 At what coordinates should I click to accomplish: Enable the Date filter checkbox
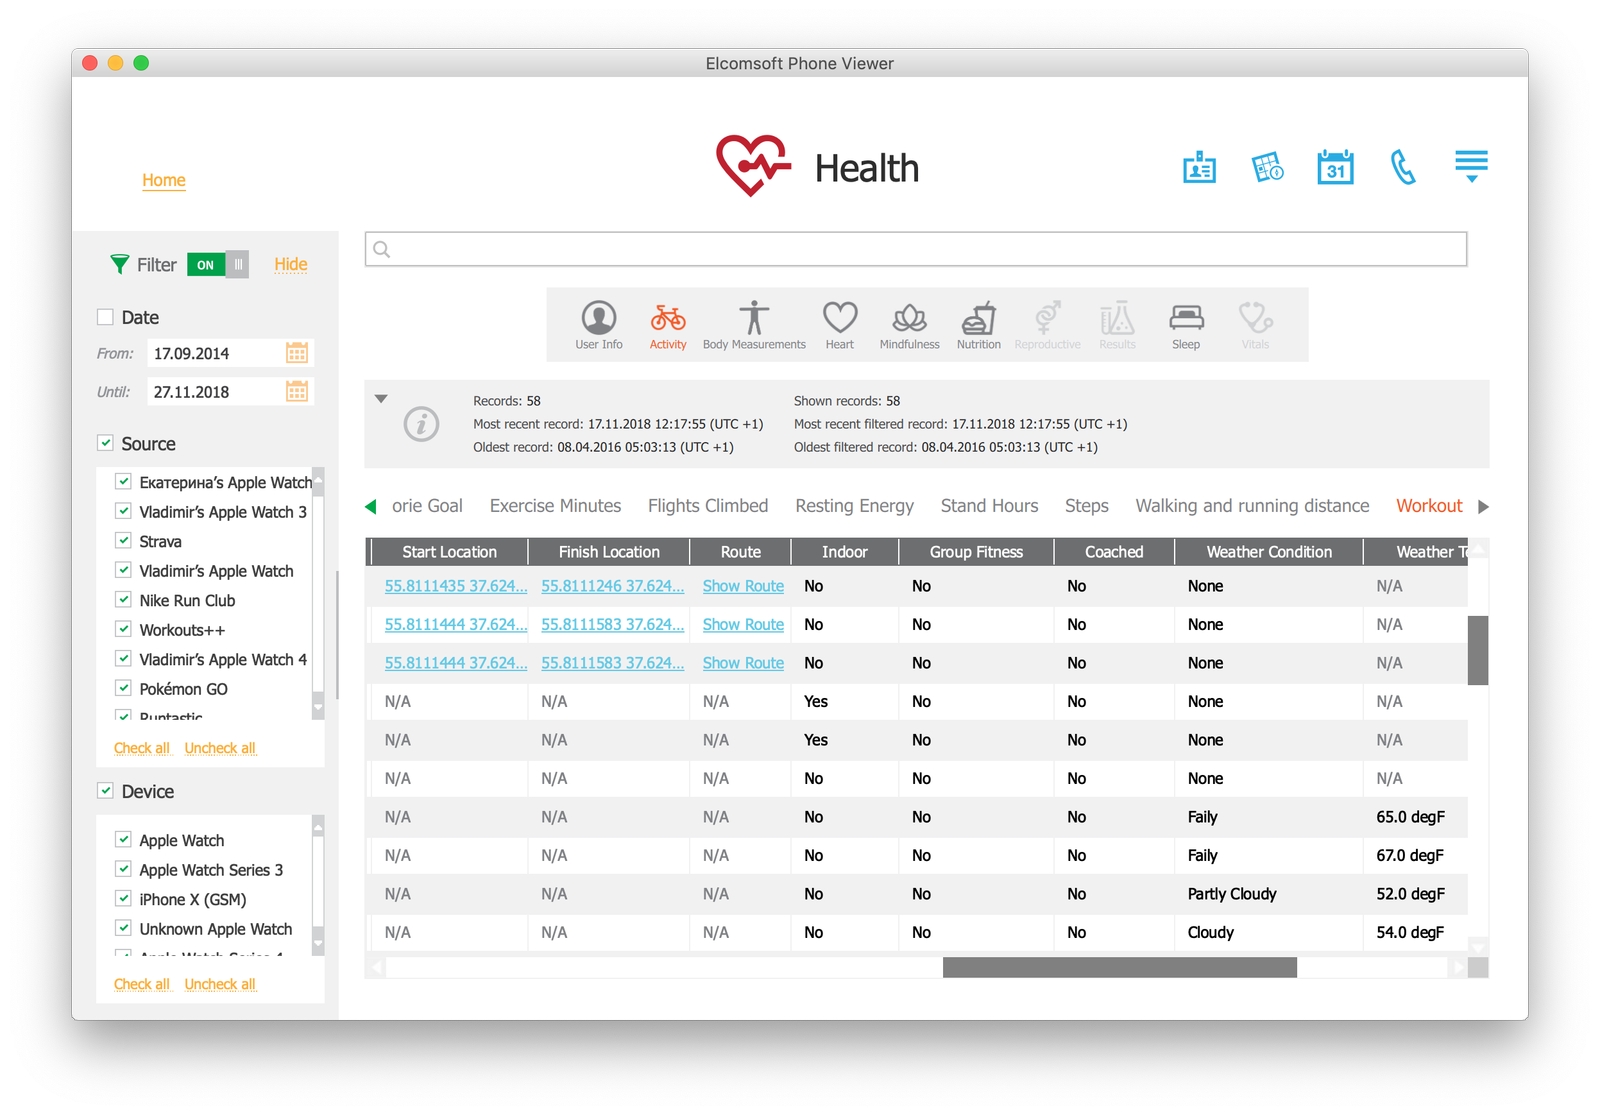click(105, 317)
